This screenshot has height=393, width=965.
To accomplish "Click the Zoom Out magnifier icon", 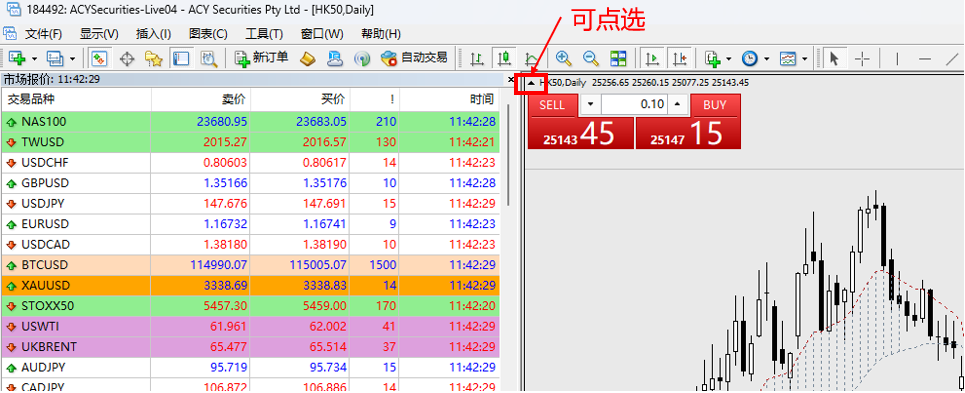I will coord(590,58).
